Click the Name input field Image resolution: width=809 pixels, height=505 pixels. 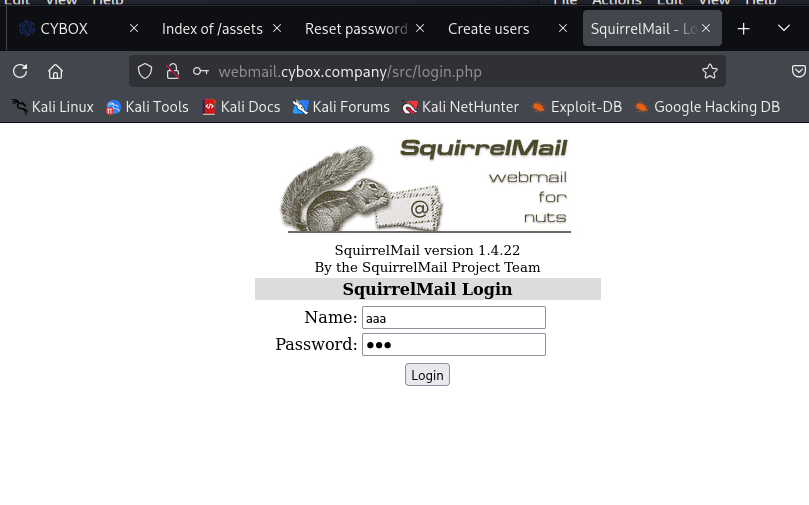click(x=453, y=318)
